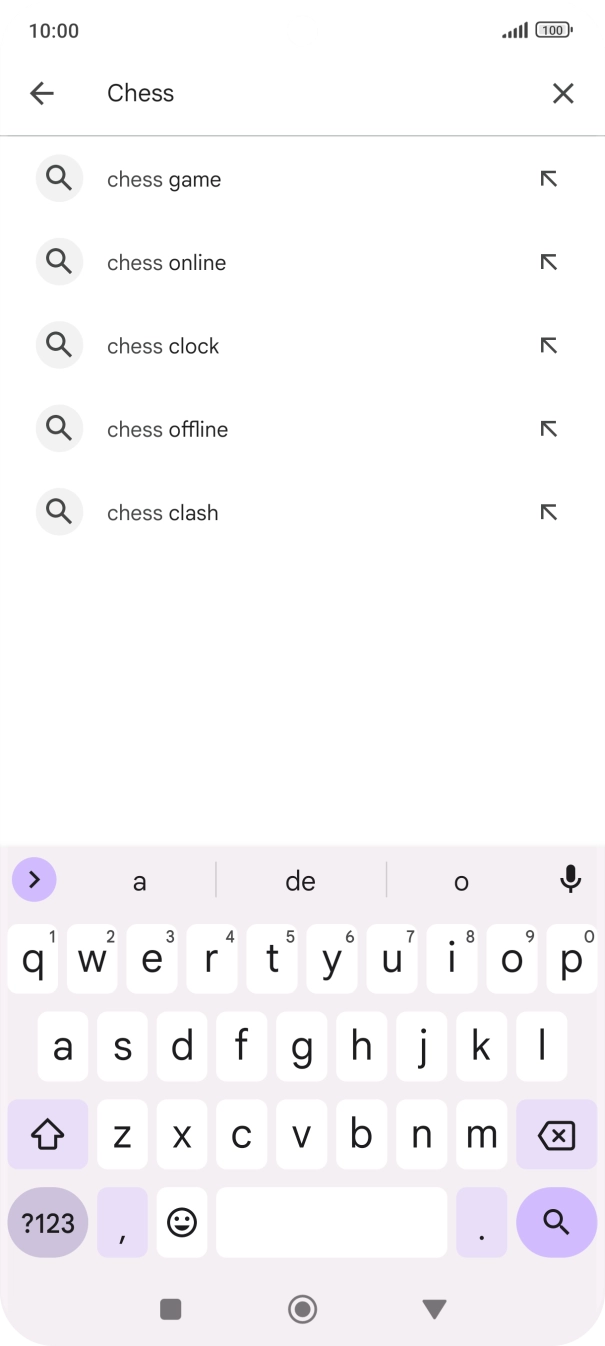Image resolution: width=605 pixels, height=1346 pixels.
Task: Tap the microphone icon for voice search
Action: (570, 880)
